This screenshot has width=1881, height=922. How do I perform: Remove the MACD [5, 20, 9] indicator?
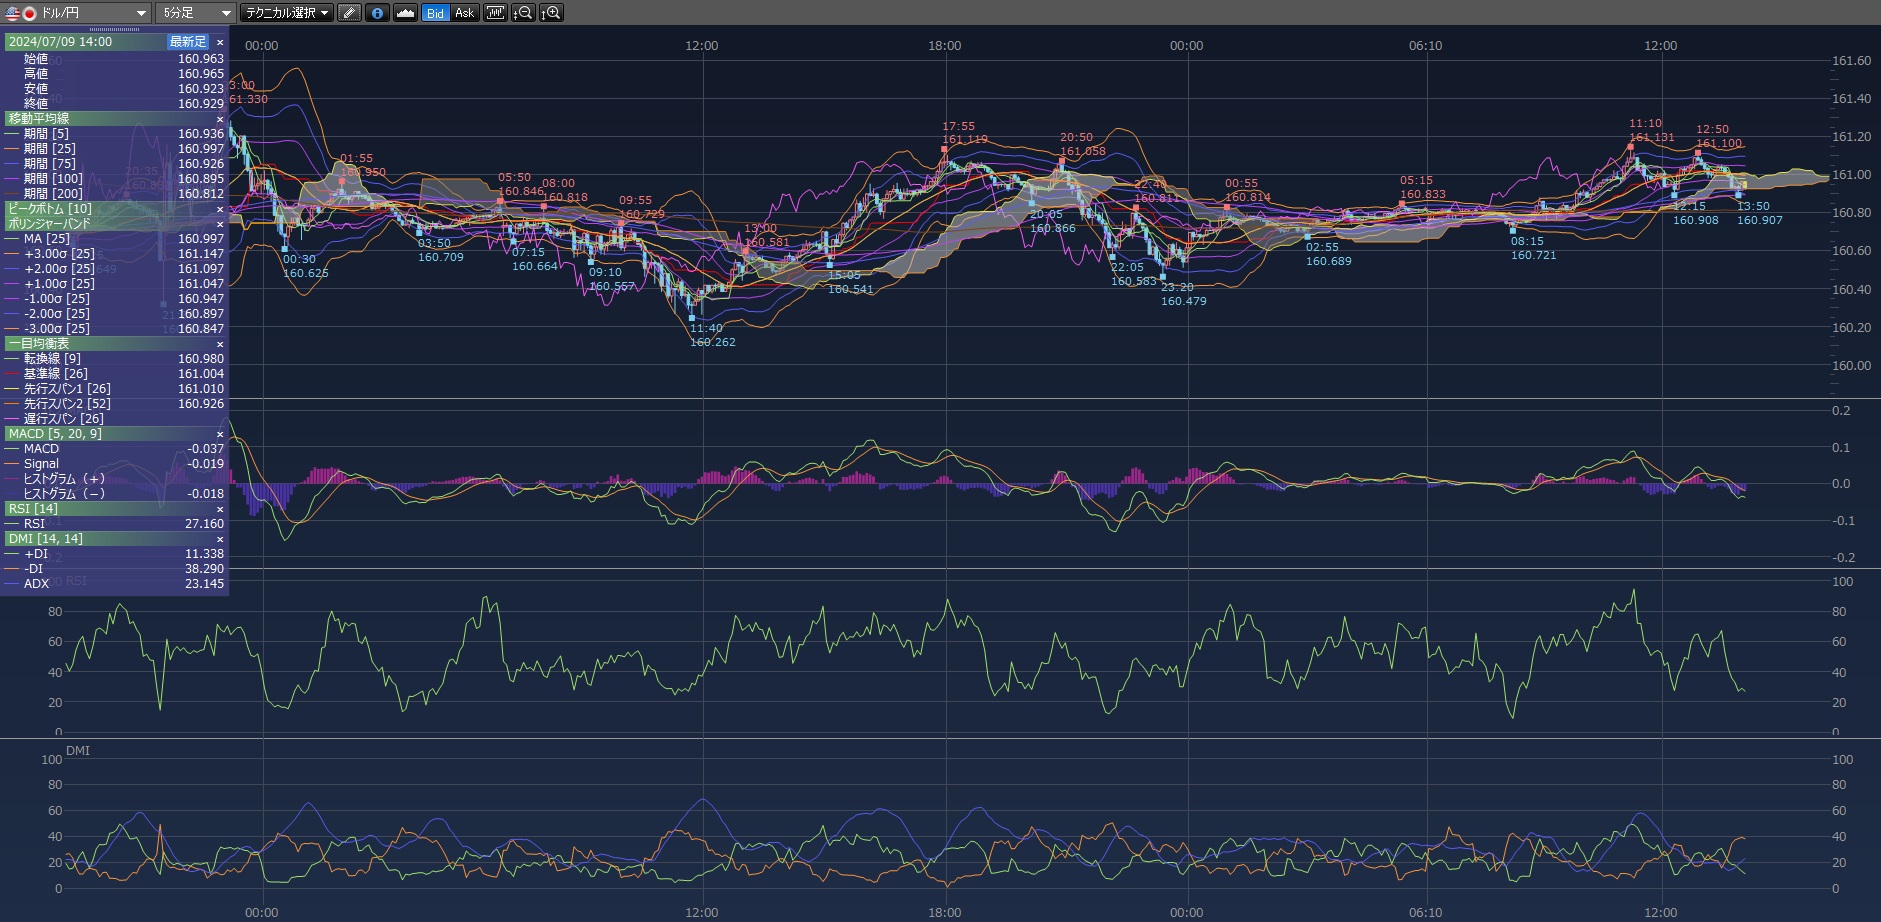[220, 434]
